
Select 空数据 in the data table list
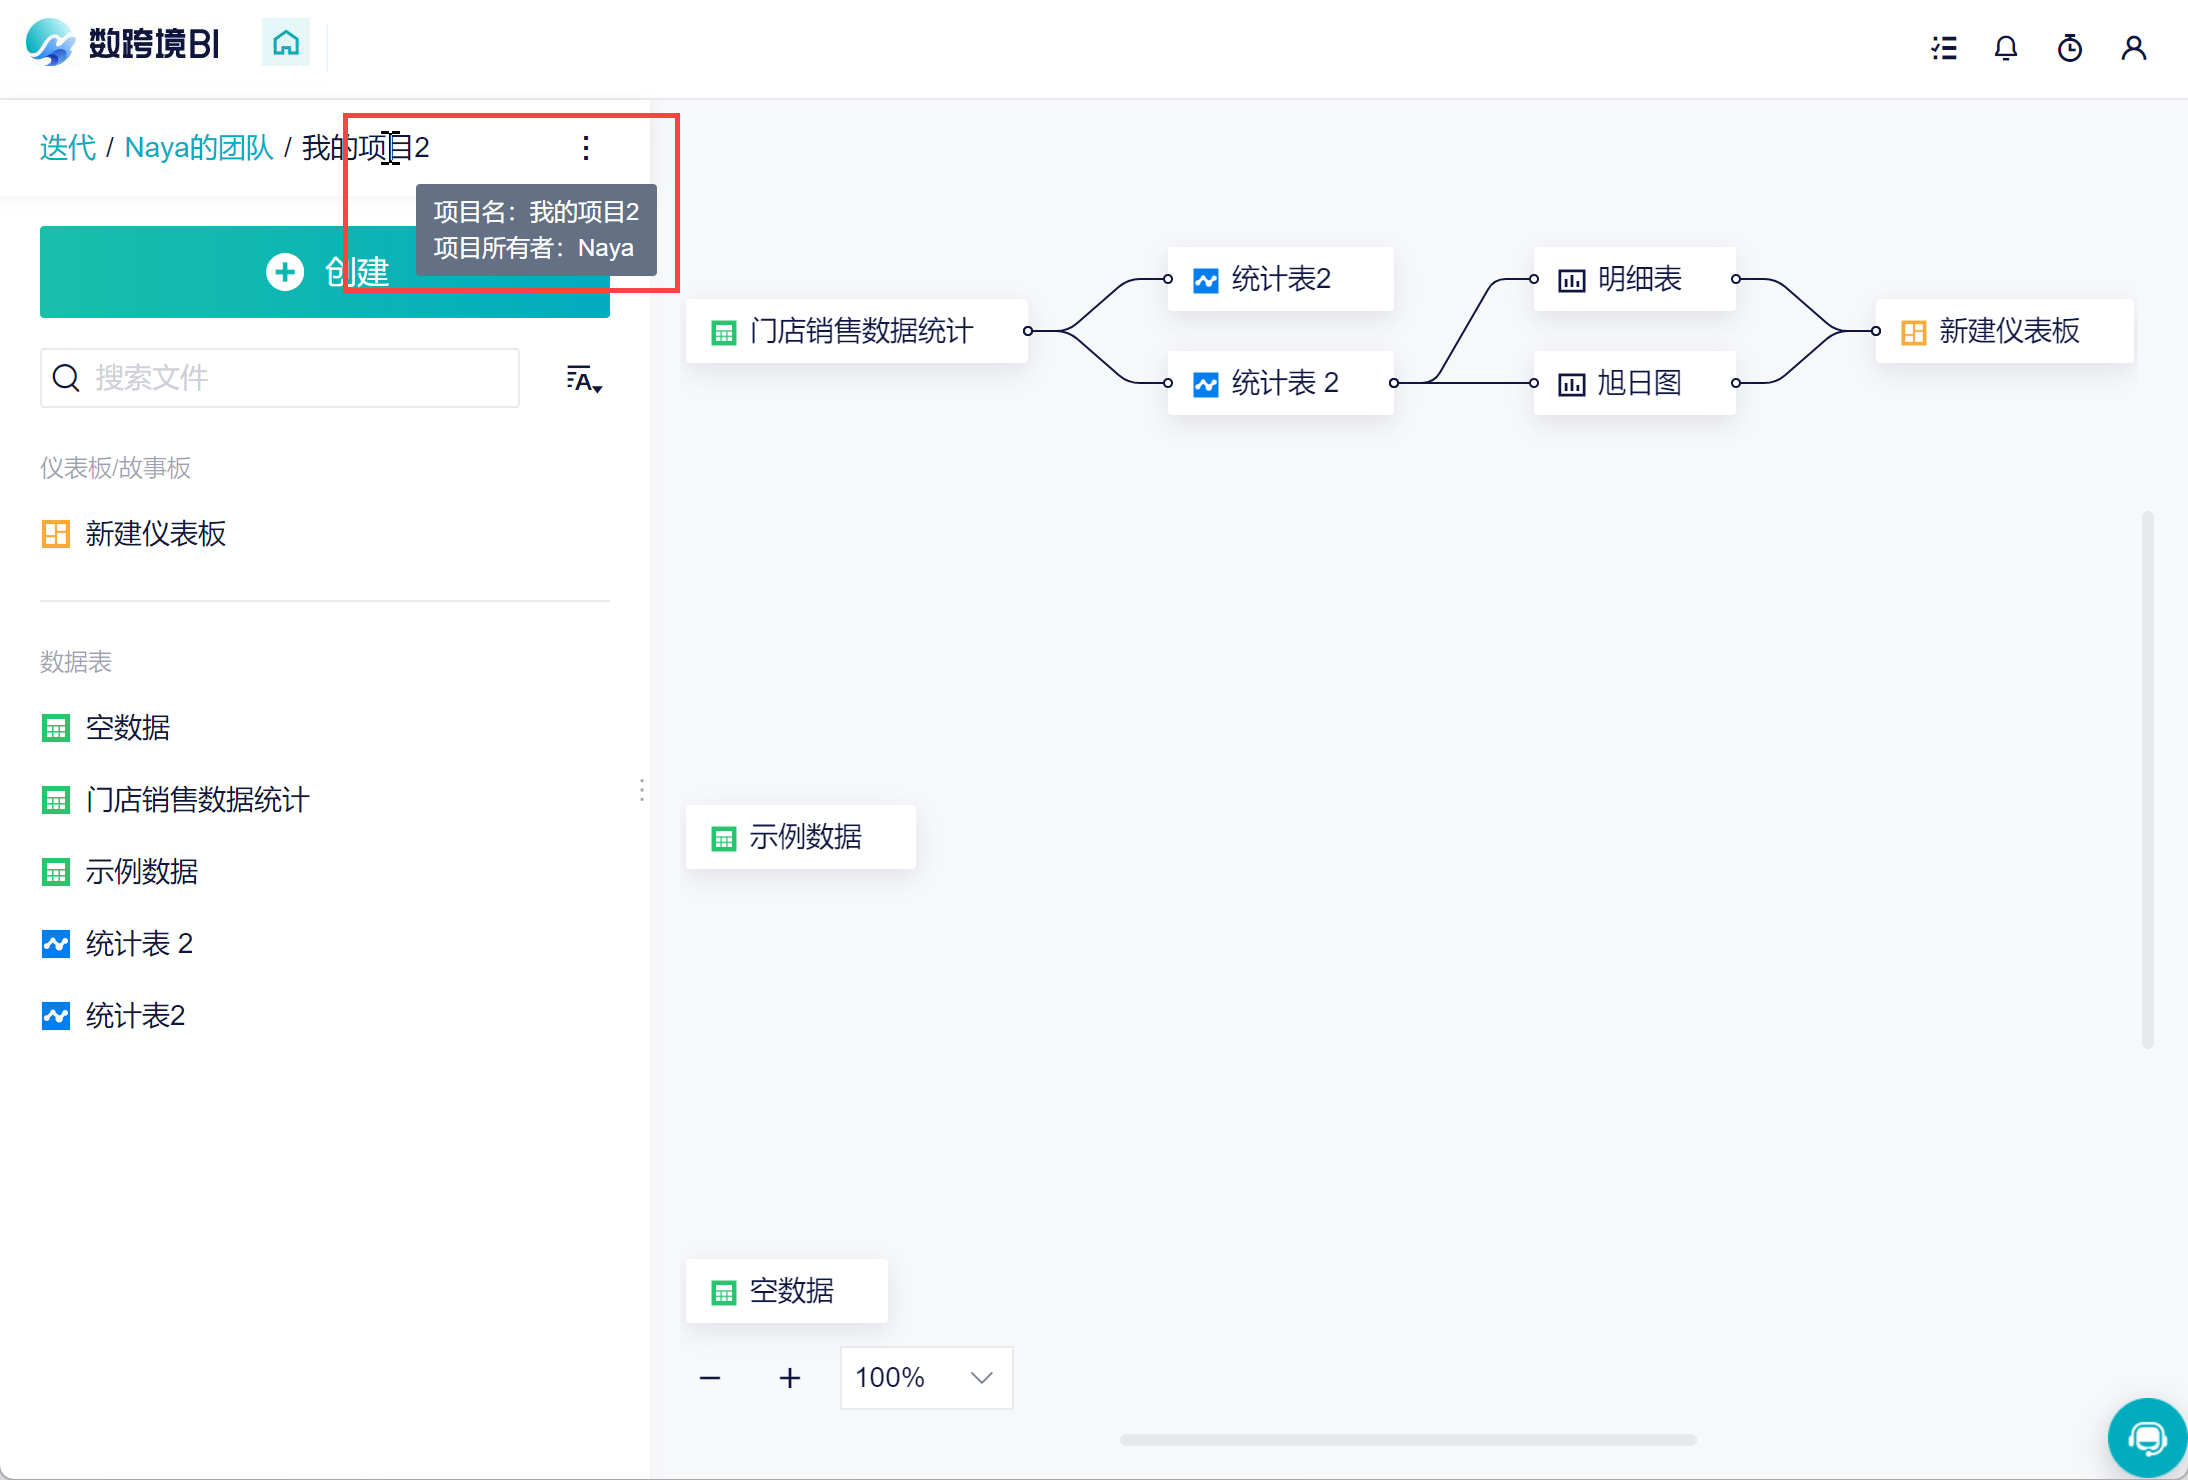[x=127, y=728]
